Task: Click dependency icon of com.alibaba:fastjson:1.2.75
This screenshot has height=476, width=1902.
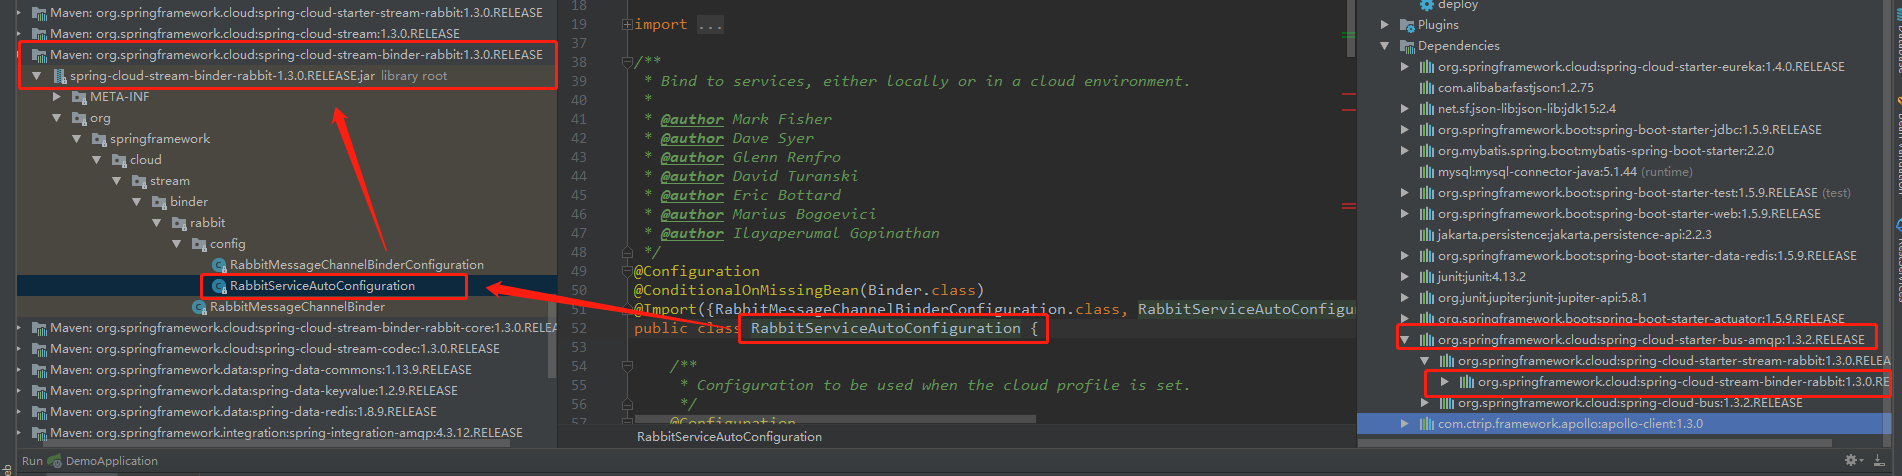Action: click(x=1427, y=88)
